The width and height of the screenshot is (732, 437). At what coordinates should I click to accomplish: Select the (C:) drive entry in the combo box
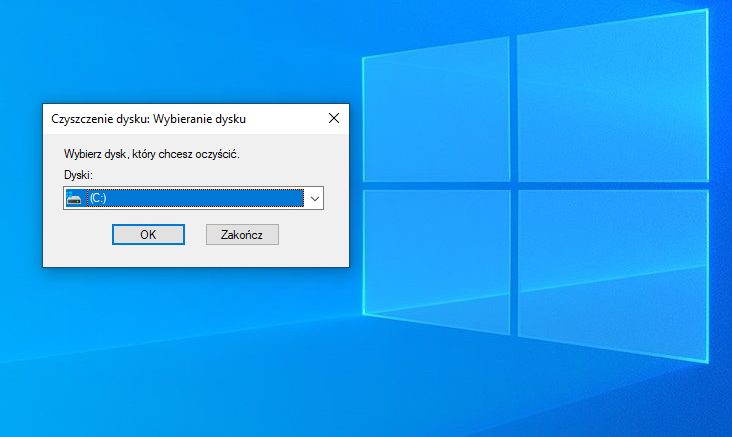[195, 198]
